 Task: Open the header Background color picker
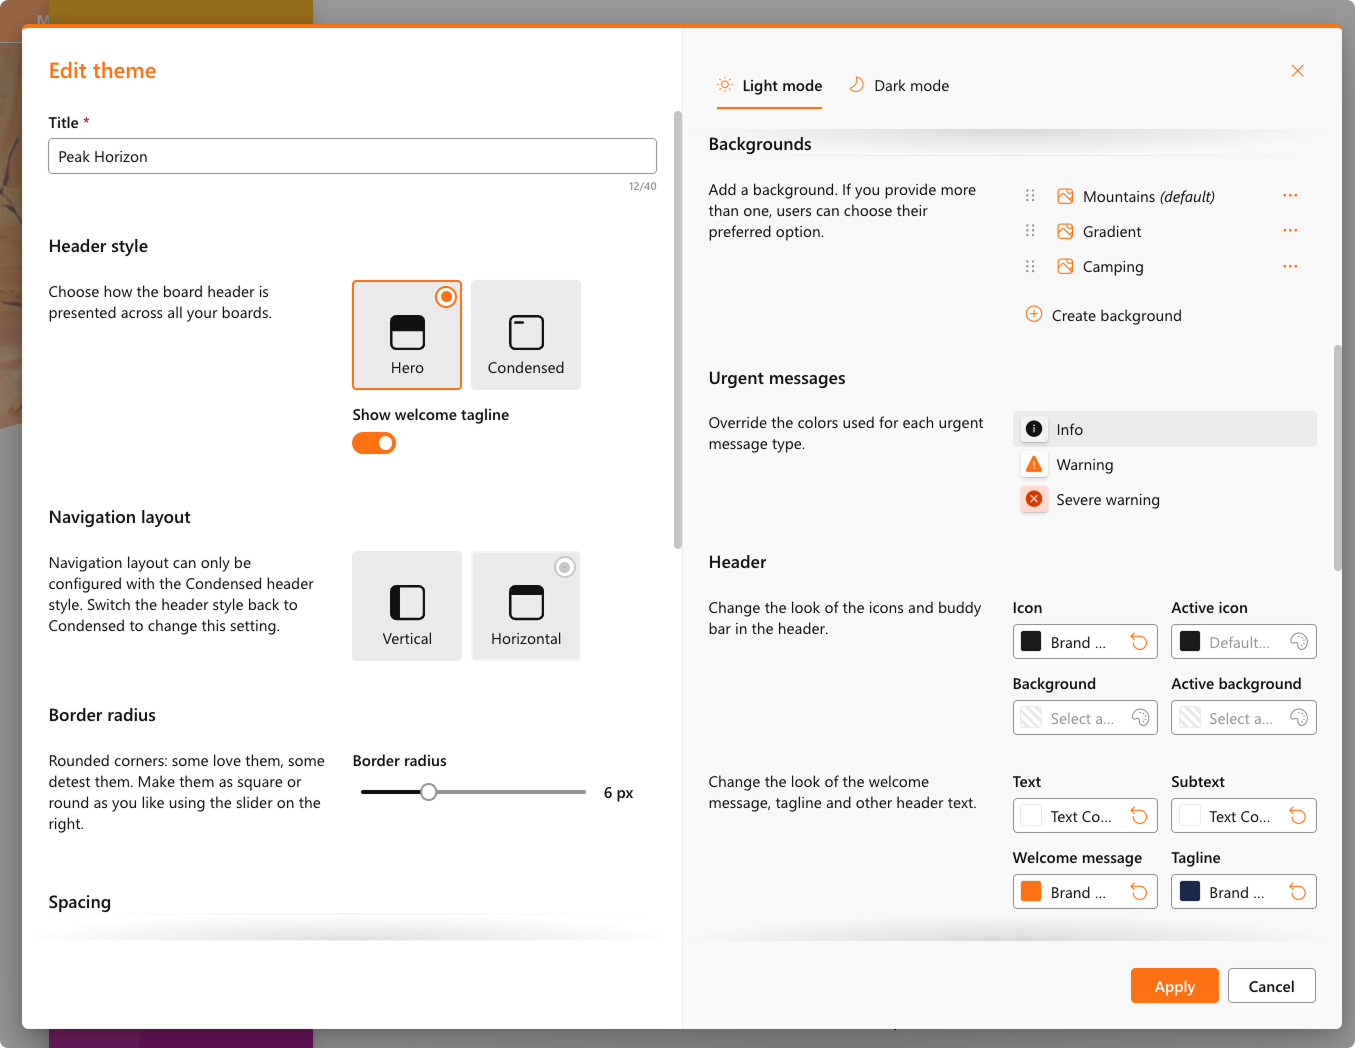tap(1085, 718)
